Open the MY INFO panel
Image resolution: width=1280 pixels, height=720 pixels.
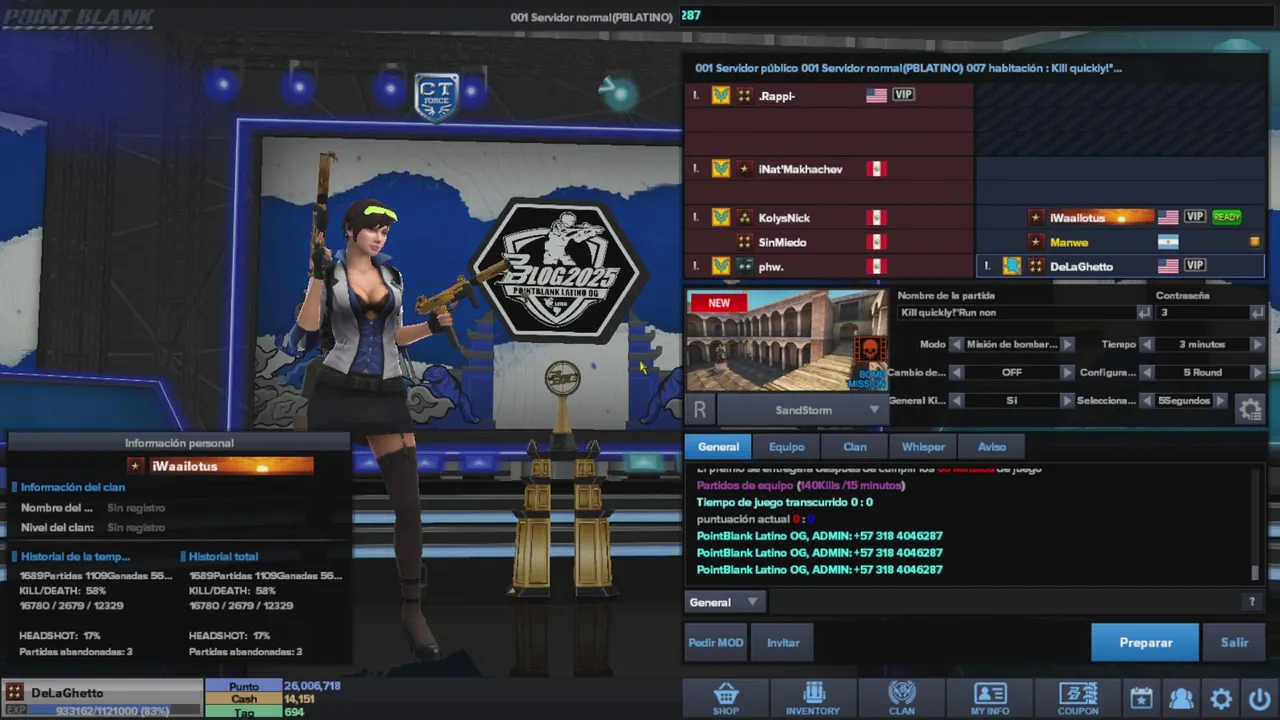990,698
